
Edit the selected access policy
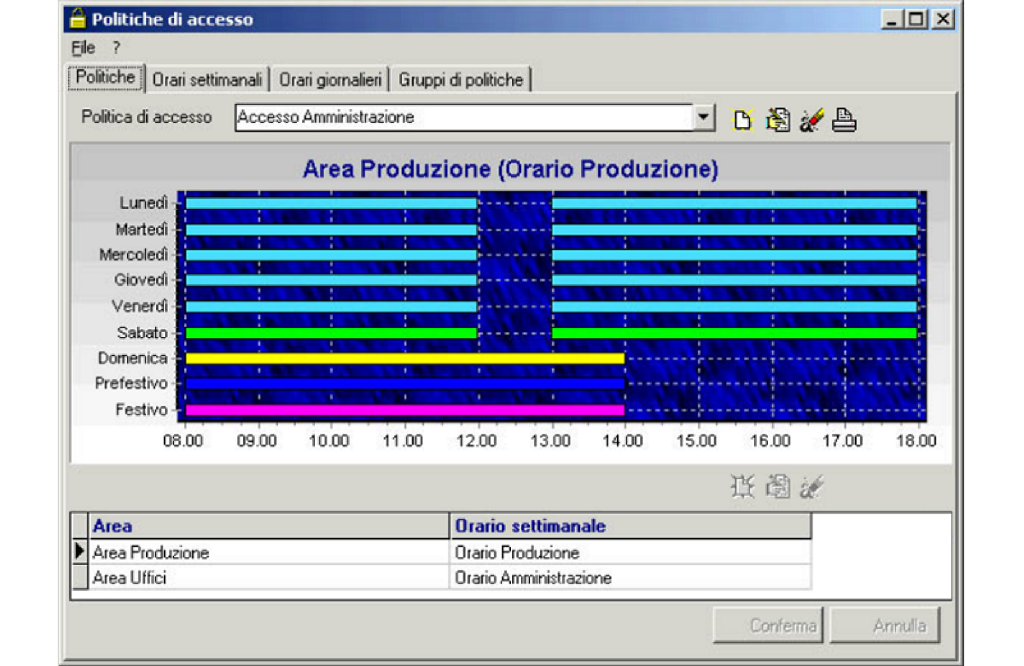[777, 120]
